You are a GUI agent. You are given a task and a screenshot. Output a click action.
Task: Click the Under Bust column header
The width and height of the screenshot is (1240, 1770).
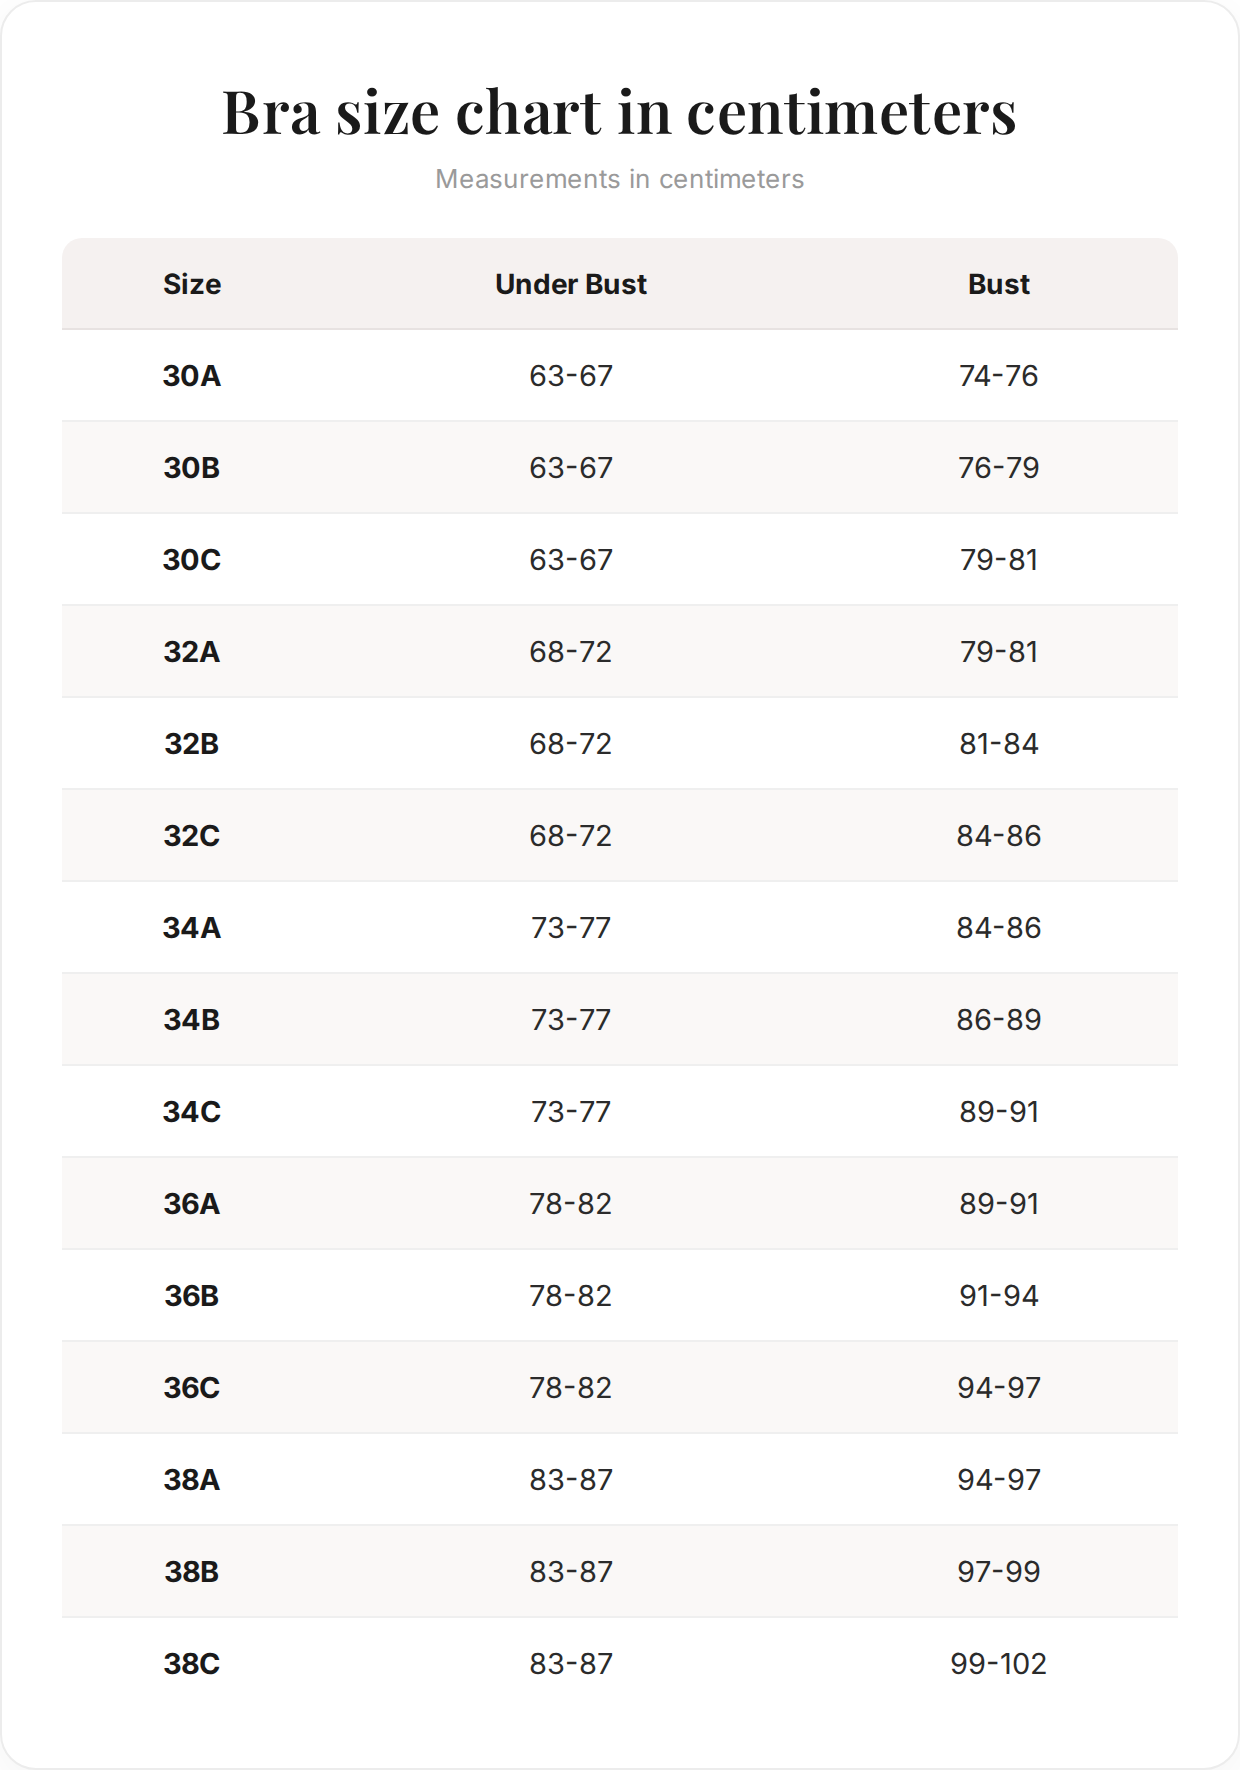click(571, 284)
